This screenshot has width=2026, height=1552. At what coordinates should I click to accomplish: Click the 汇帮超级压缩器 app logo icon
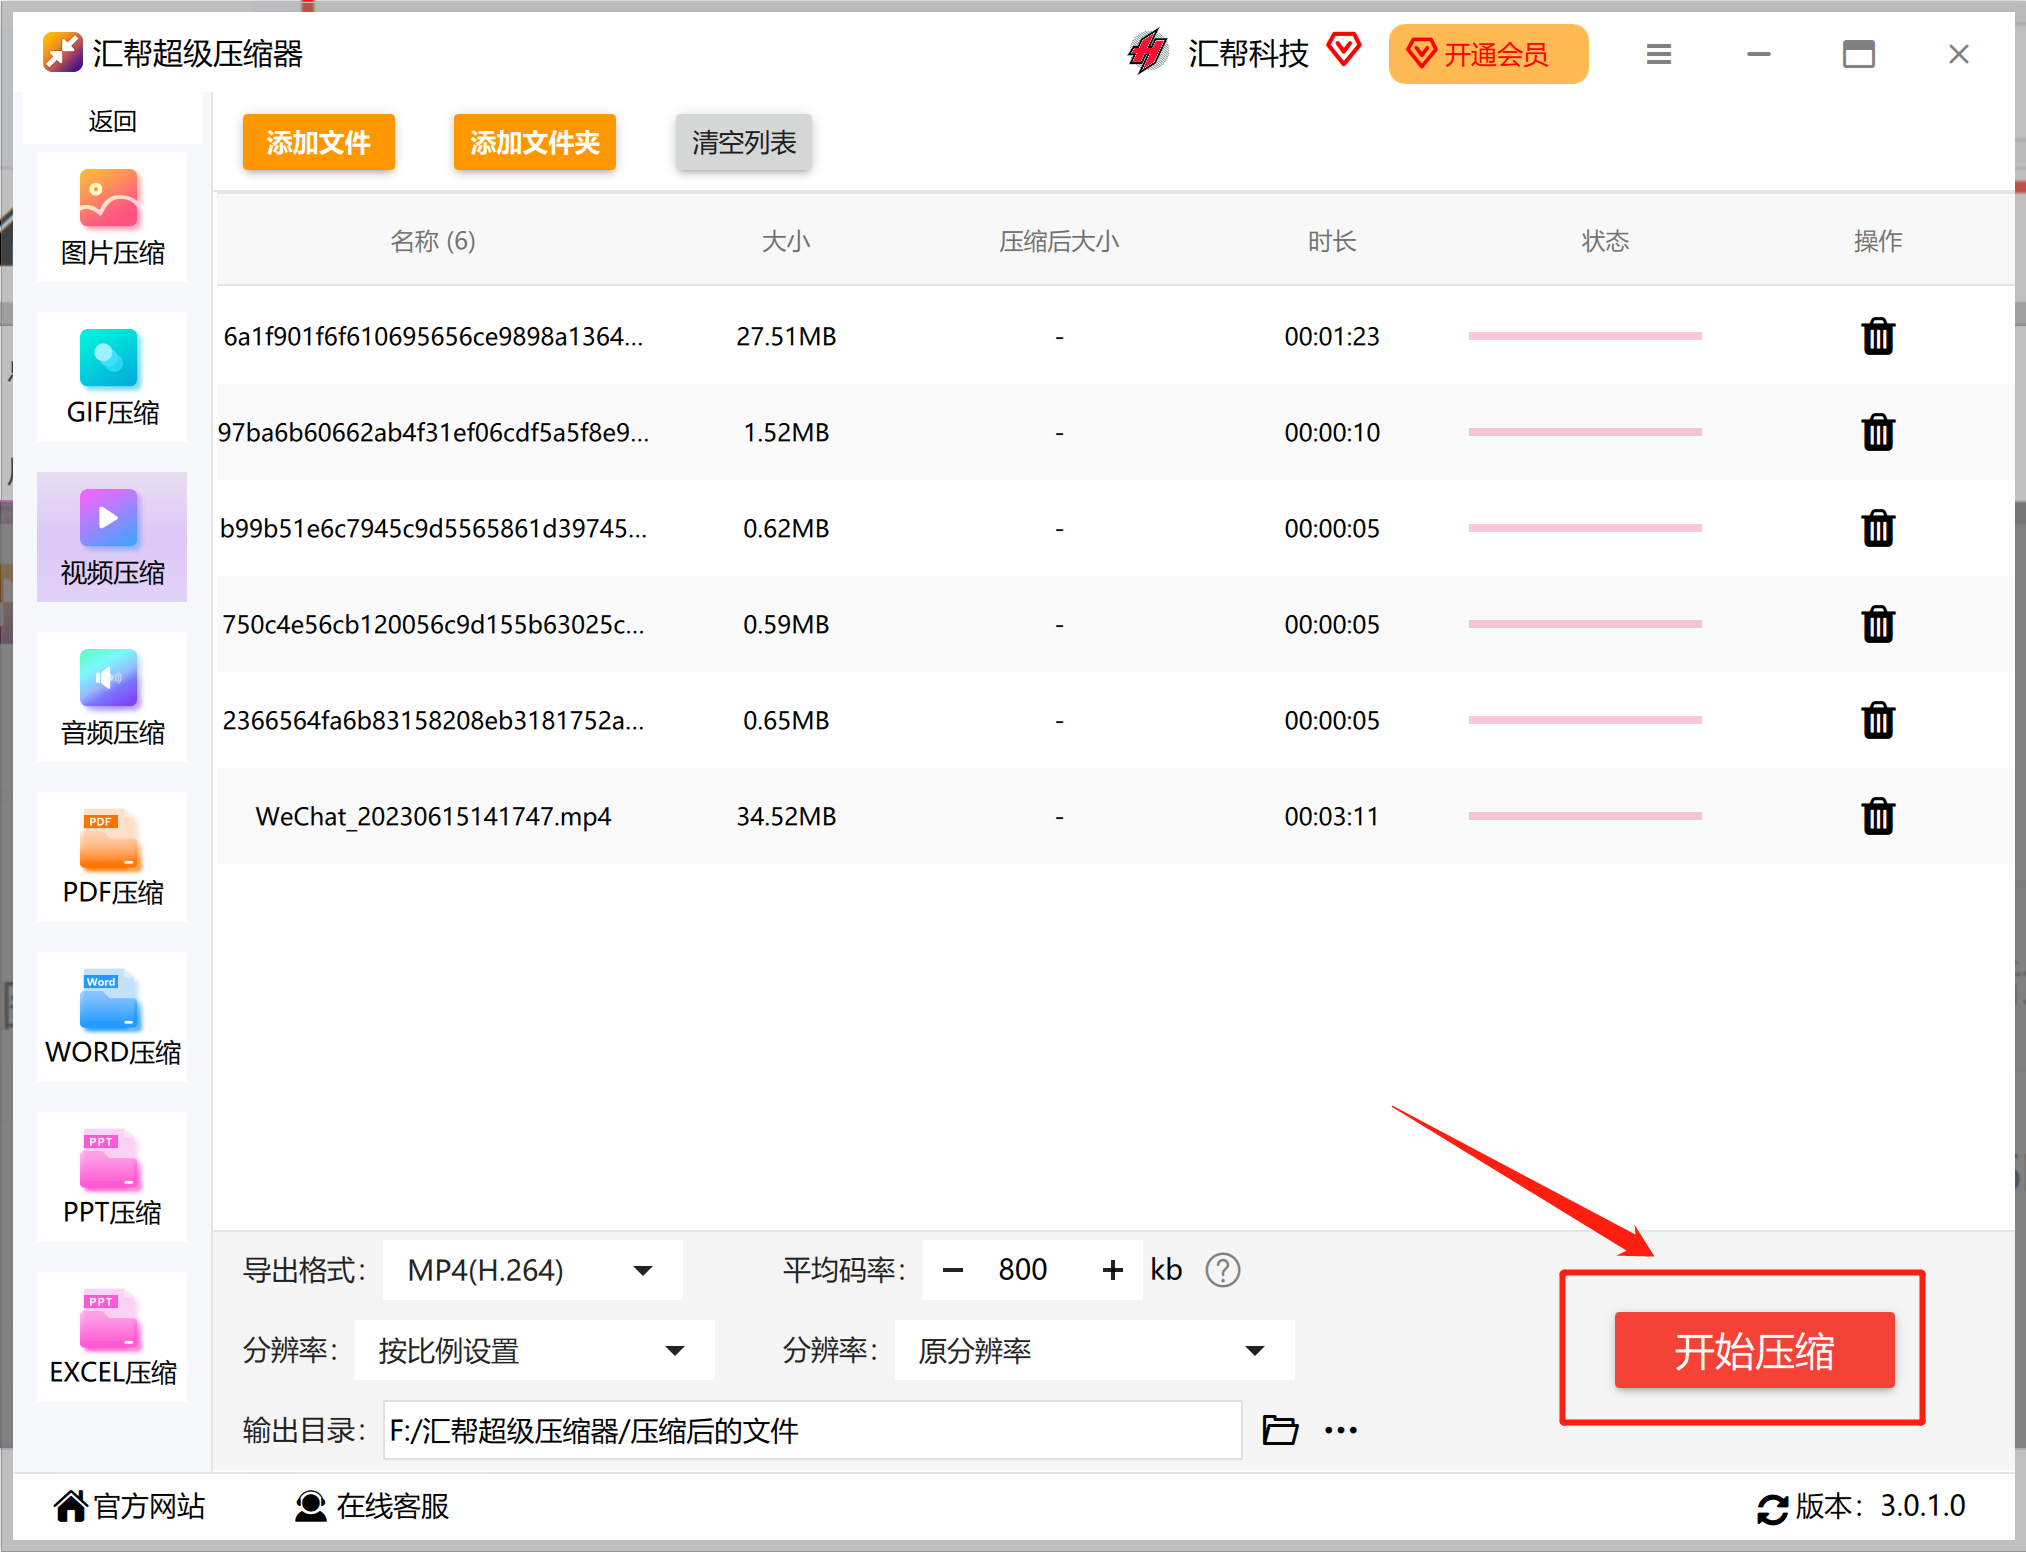(x=62, y=52)
